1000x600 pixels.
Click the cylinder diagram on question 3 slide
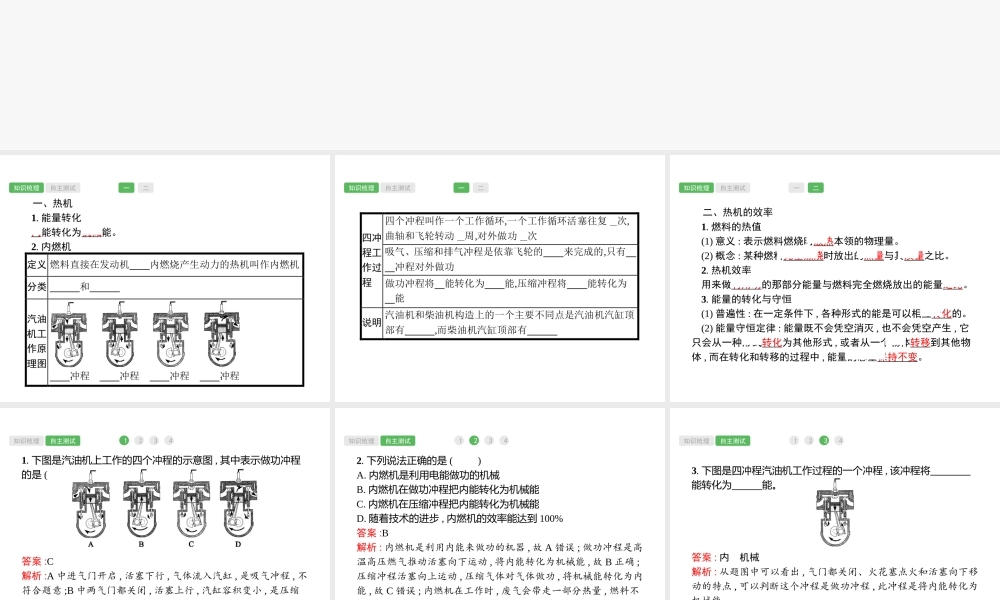click(835, 513)
